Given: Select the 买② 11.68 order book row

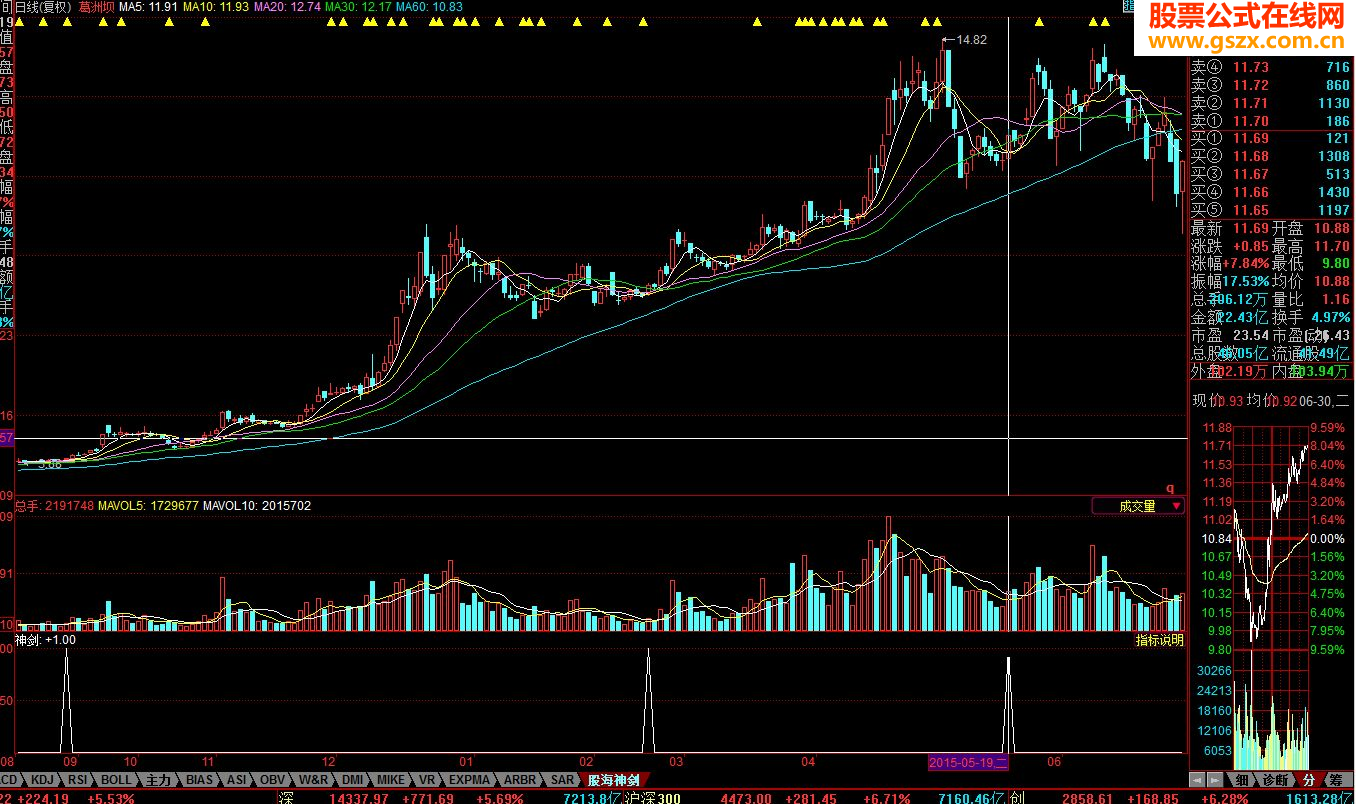Looking at the screenshot, I should point(1270,156).
